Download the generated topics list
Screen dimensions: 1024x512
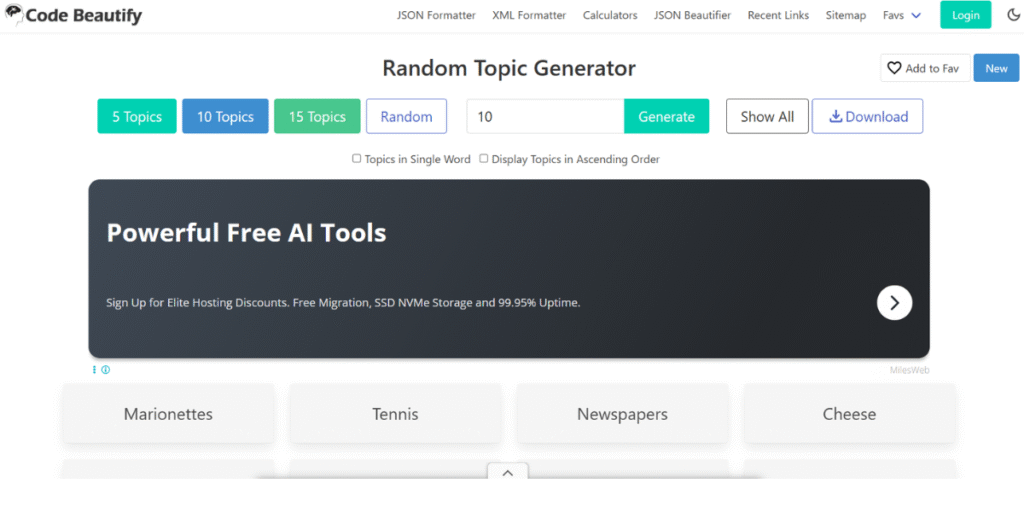867,116
